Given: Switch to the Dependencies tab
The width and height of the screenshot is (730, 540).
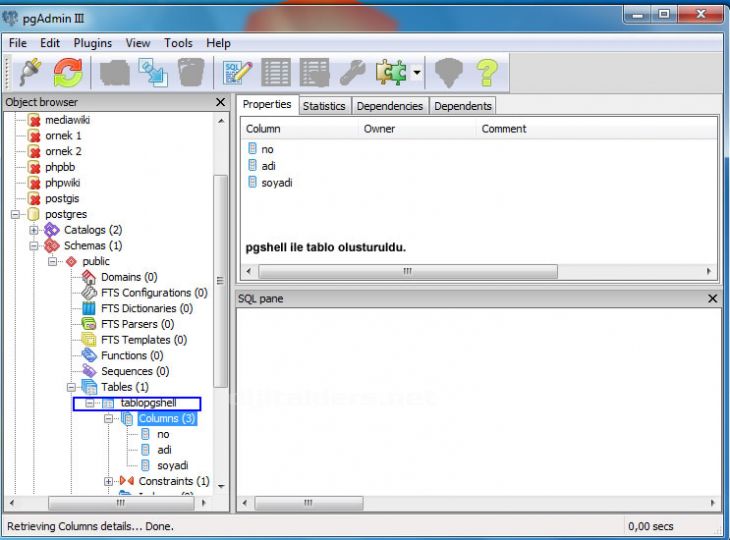Looking at the screenshot, I should 390,106.
